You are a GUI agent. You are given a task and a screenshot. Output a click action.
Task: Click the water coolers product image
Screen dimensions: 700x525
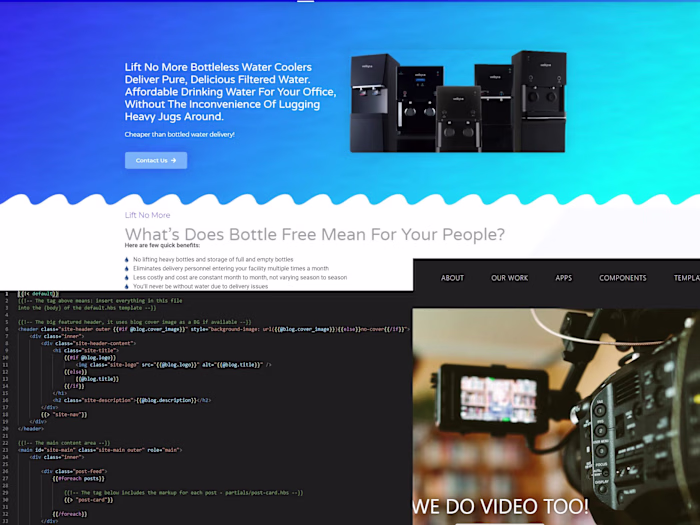(458, 101)
